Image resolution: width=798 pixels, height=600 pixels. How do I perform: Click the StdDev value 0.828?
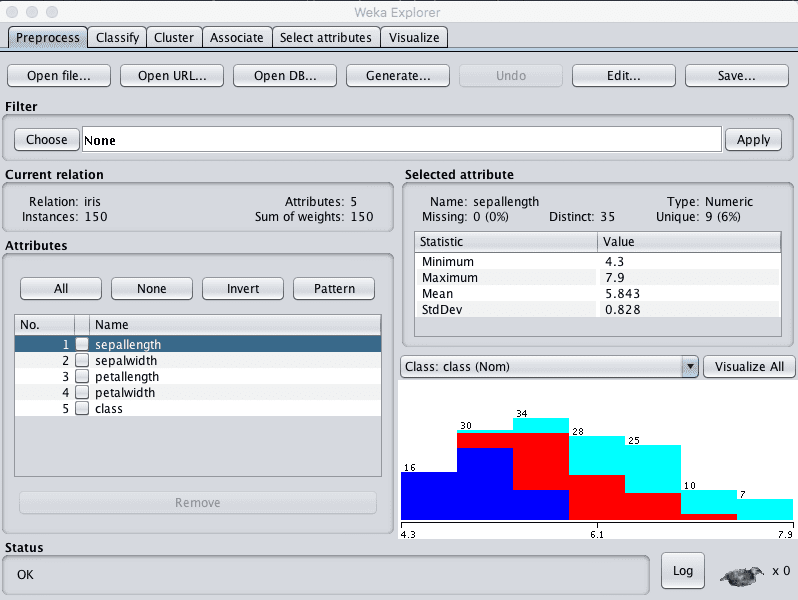pyautogui.click(x=622, y=309)
